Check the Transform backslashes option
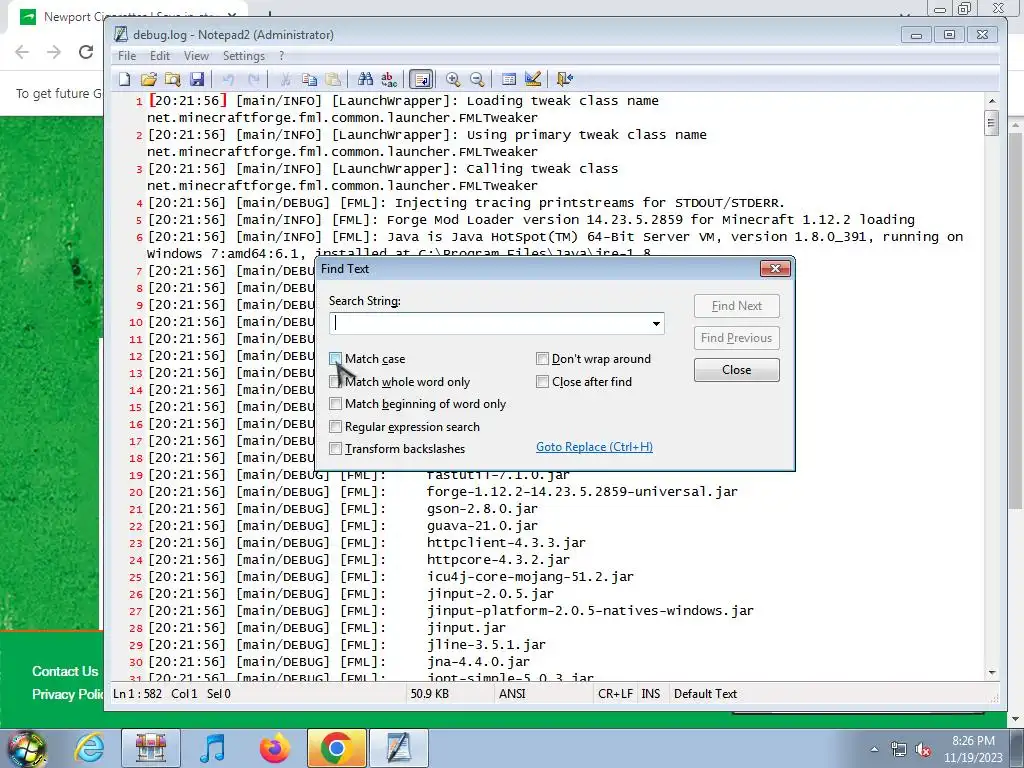This screenshot has width=1024, height=768. [x=335, y=449]
